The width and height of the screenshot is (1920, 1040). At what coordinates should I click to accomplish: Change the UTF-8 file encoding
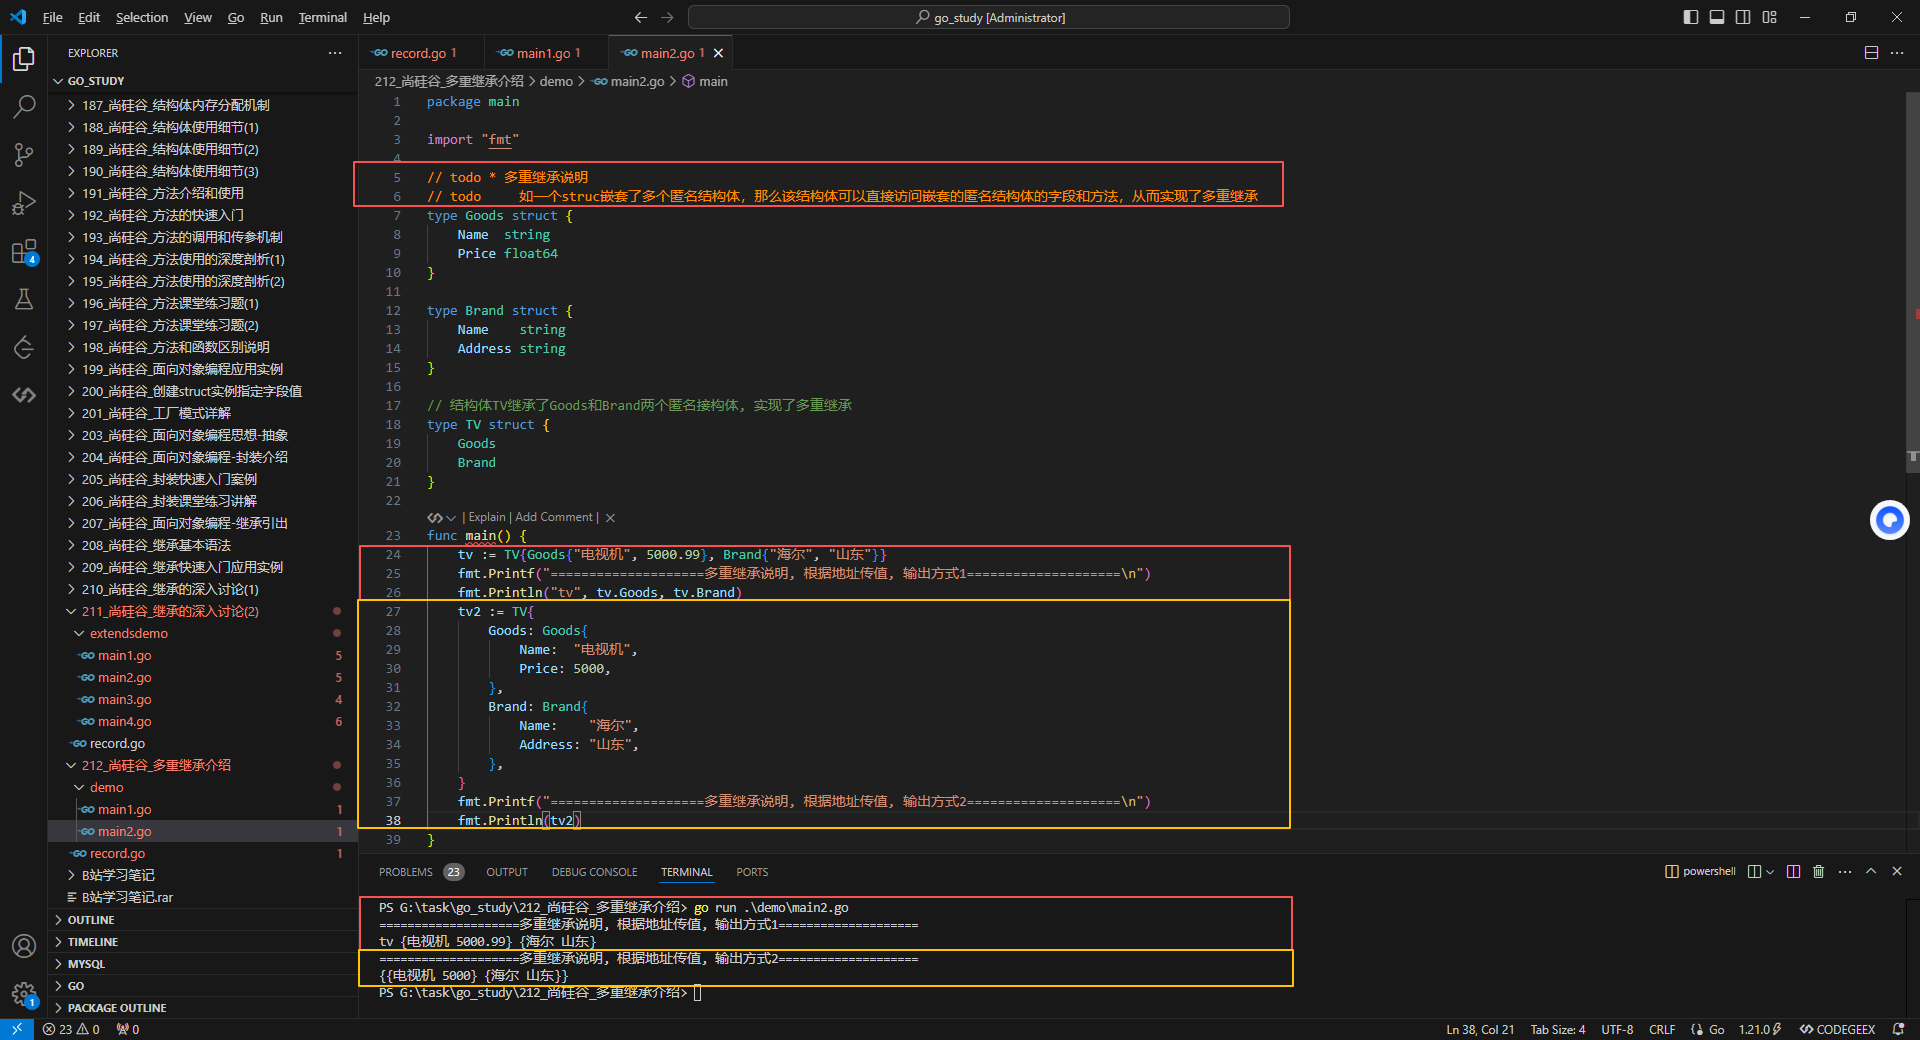click(1617, 1029)
